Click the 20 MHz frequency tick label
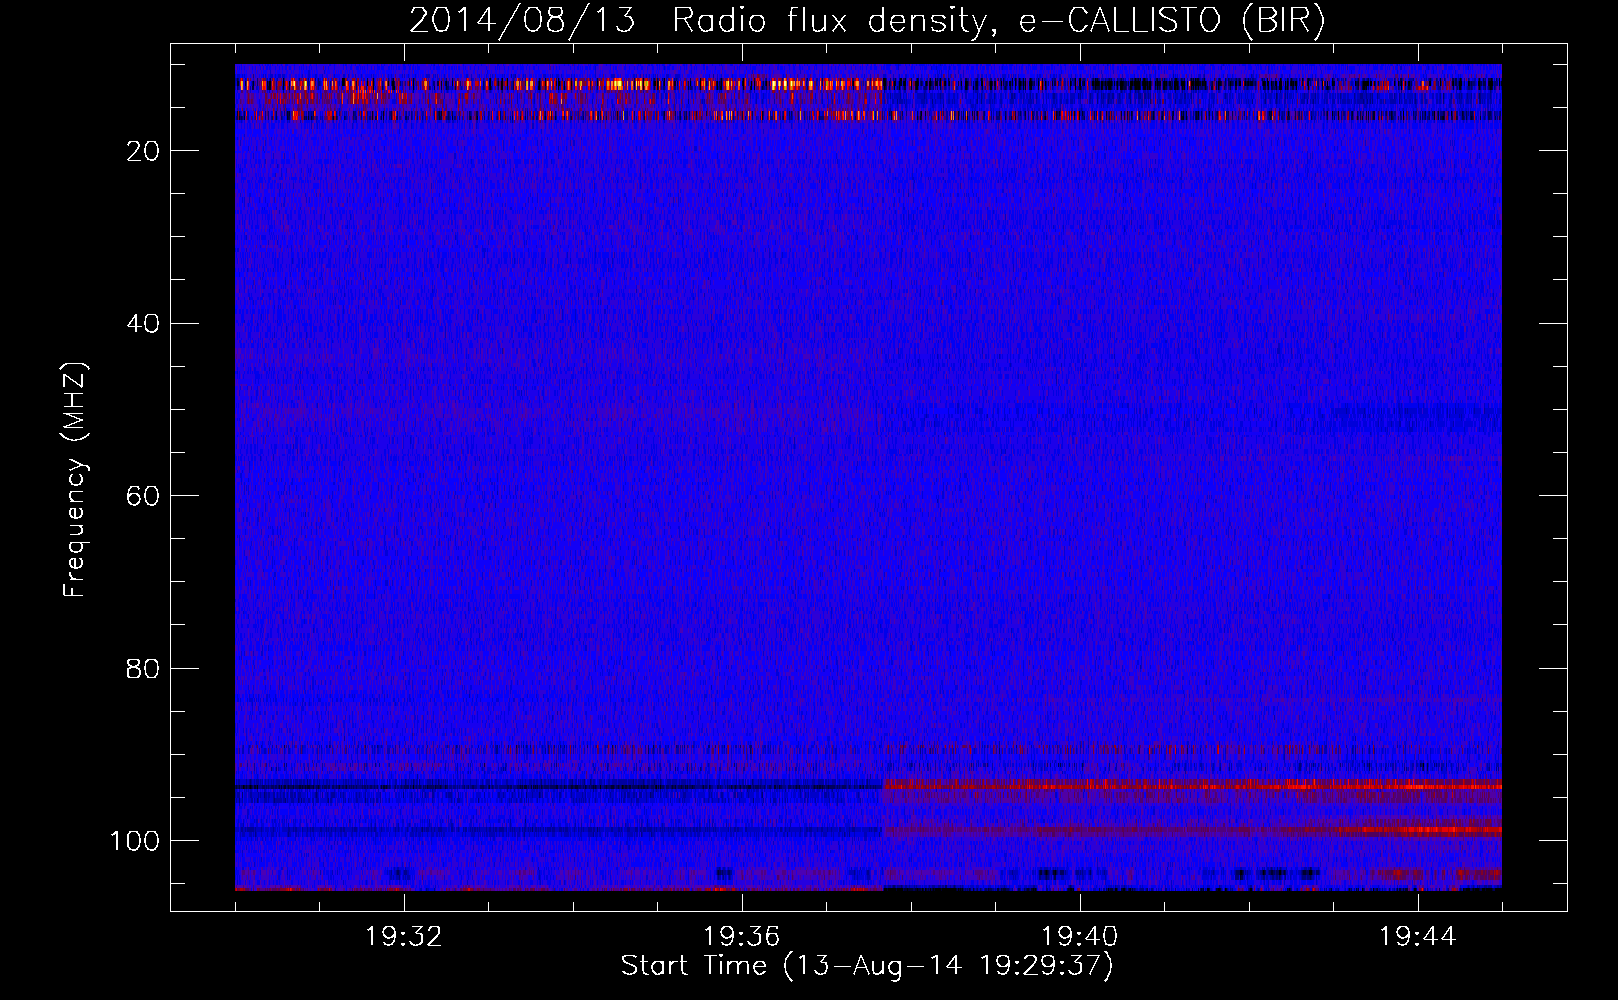This screenshot has height=1000, width=1618. 143,151
